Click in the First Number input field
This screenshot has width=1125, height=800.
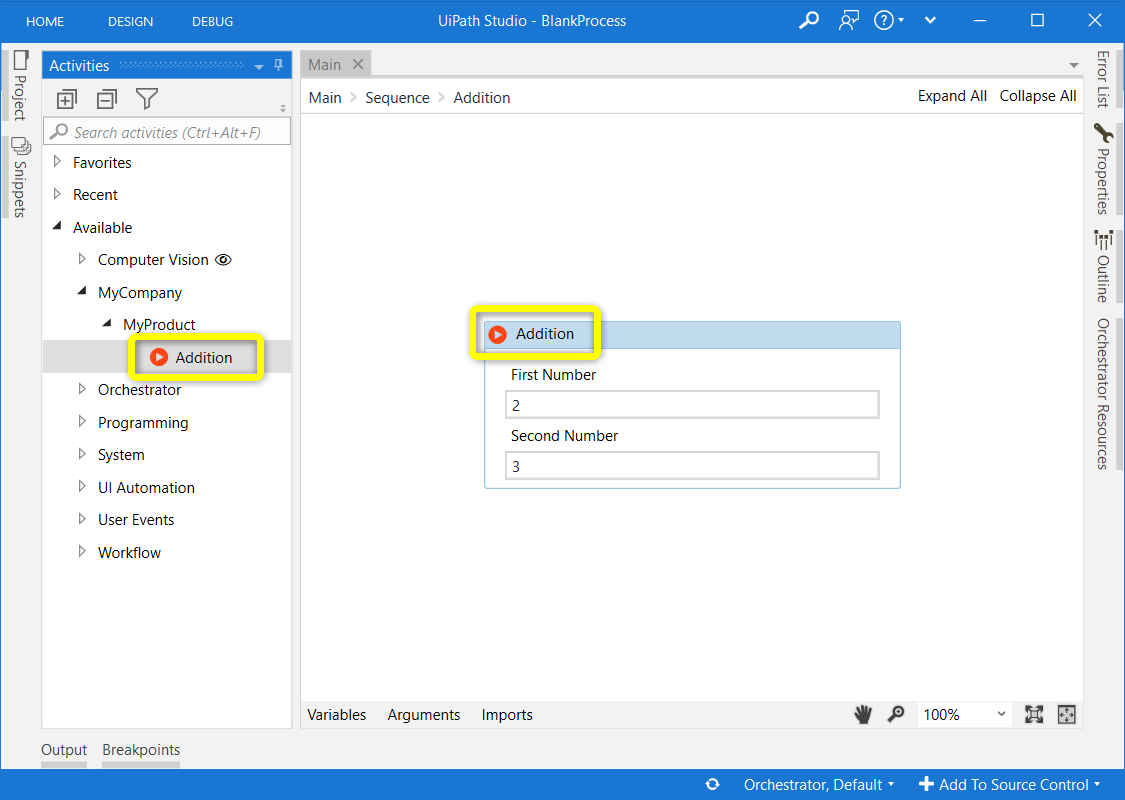[x=692, y=405]
